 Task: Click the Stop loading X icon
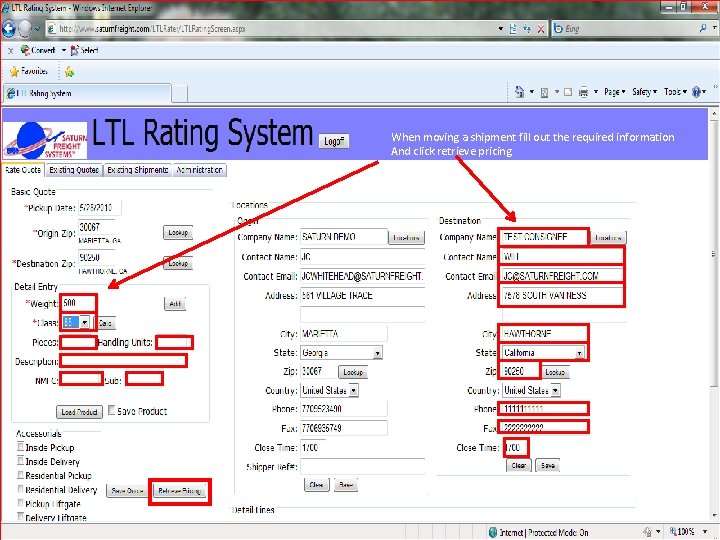[541, 29]
